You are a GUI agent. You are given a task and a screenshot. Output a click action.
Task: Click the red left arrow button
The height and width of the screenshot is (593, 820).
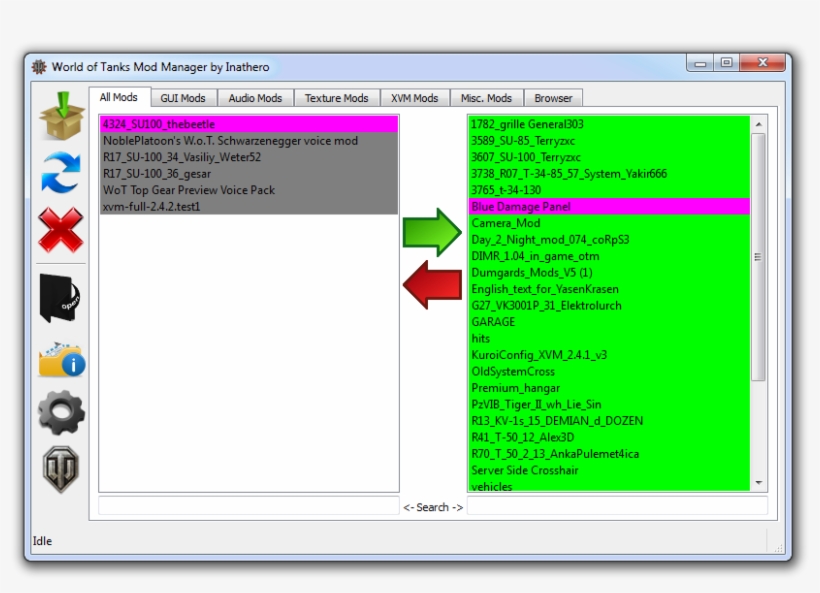pos(432,285)
